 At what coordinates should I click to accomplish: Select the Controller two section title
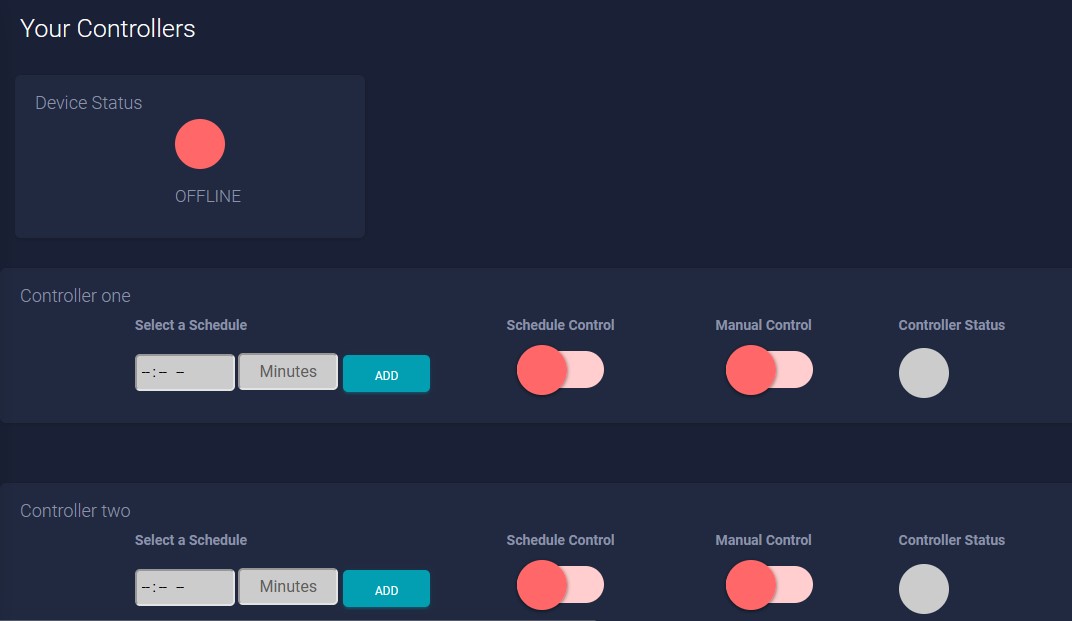click(75, 511)
